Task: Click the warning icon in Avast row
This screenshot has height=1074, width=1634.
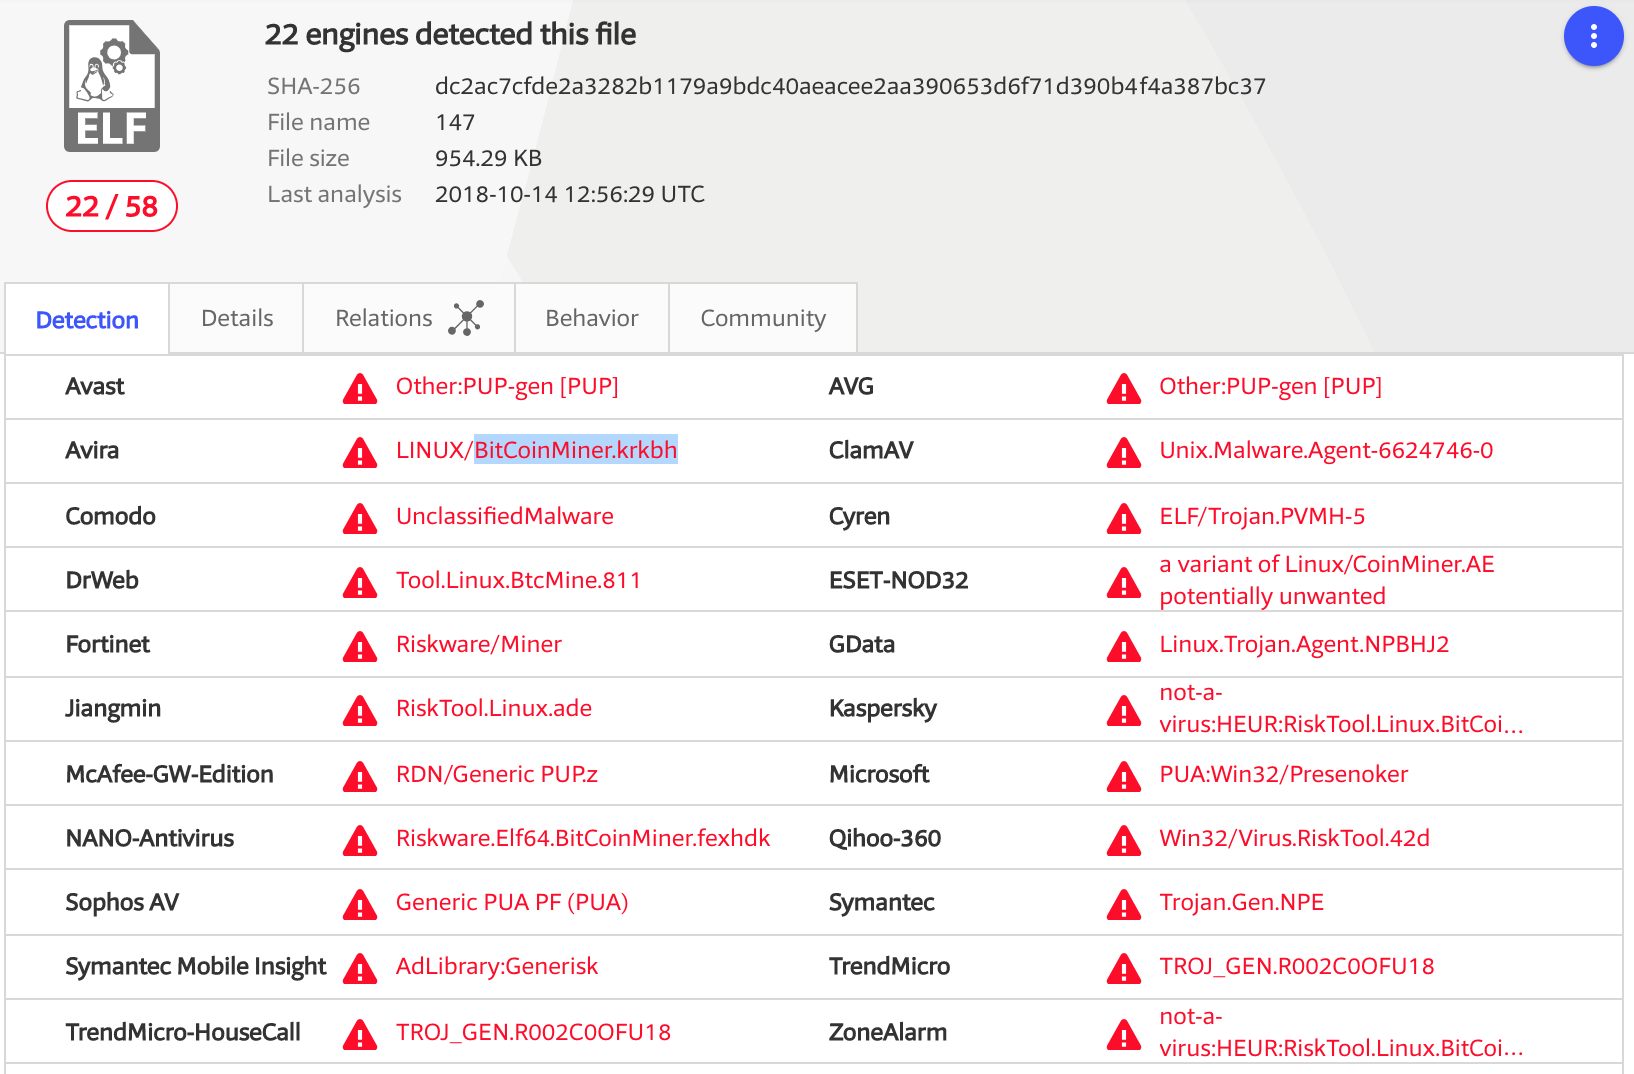Action: [360, 388]
